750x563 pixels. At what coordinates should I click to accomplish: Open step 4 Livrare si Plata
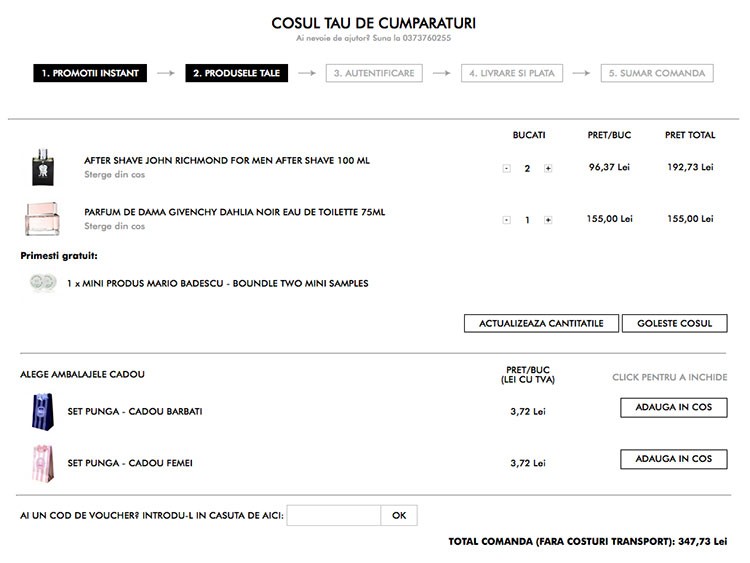click(512, 73)
